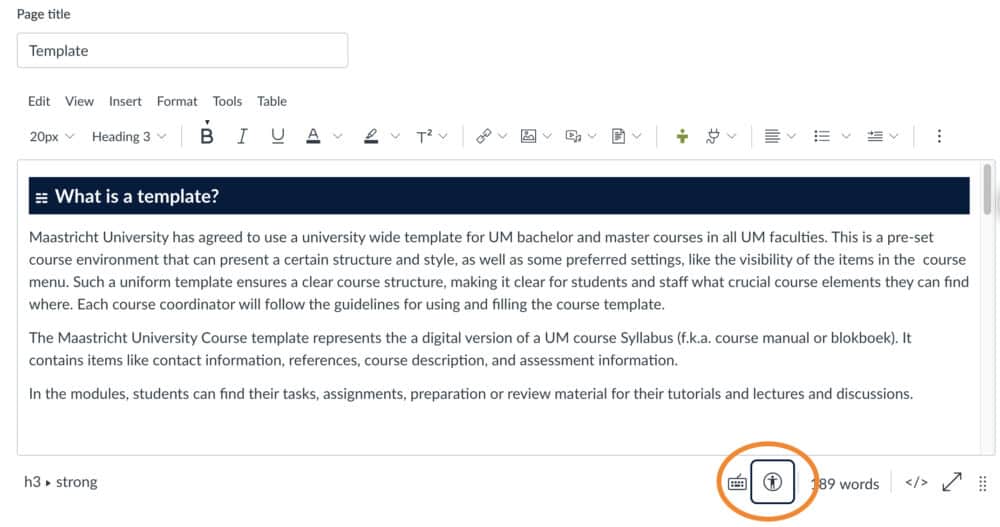Expand the apps plug options arrow

pos(732,136)
